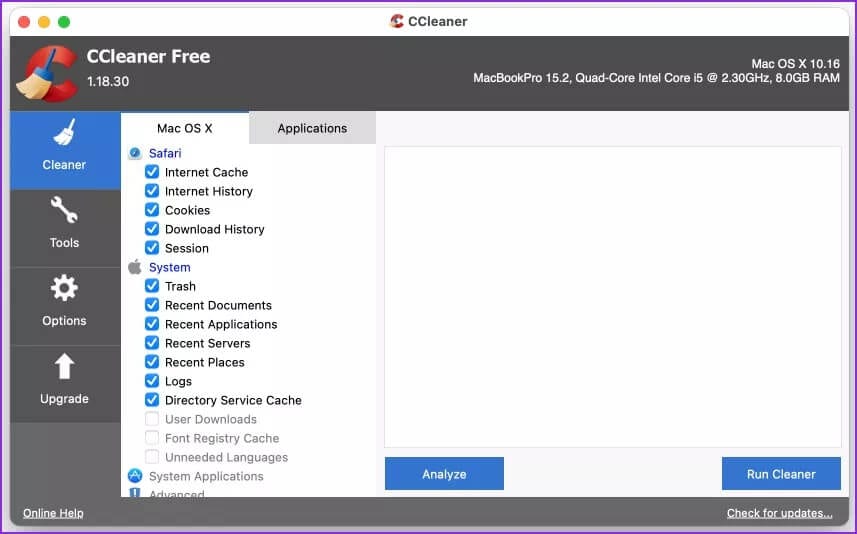The width and height of the screenshot is (857, 534).
Task: Click inside the empty results panel
Action: pos(613,297)
